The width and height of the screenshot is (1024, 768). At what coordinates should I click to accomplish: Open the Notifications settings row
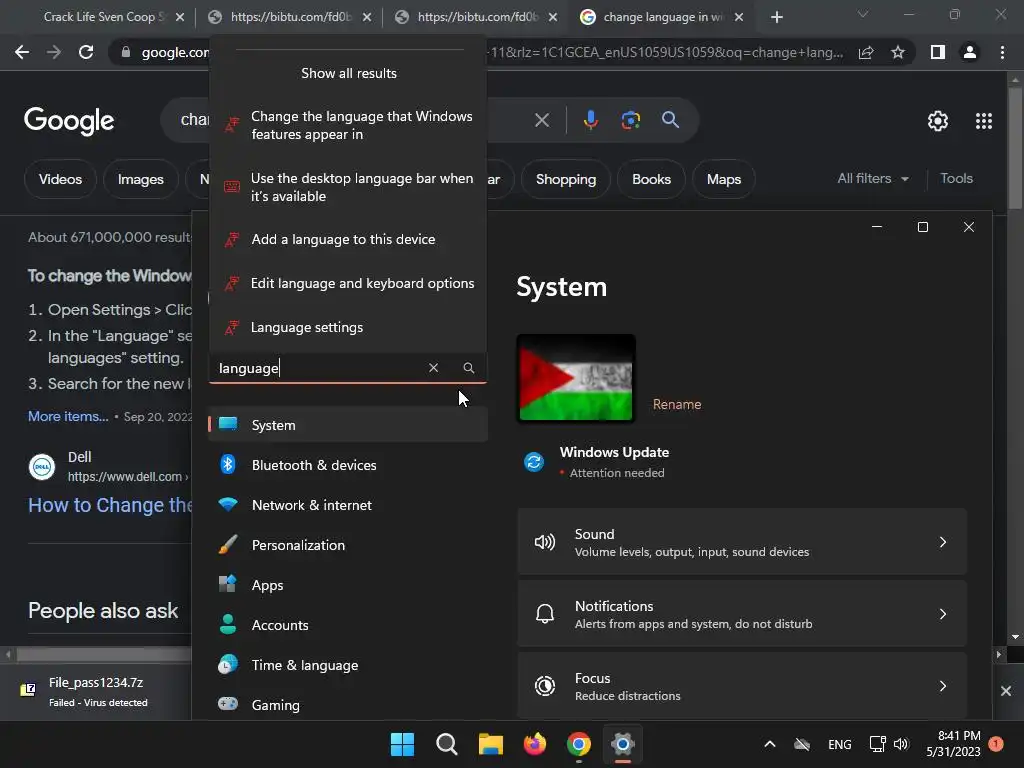coord(742,614)
